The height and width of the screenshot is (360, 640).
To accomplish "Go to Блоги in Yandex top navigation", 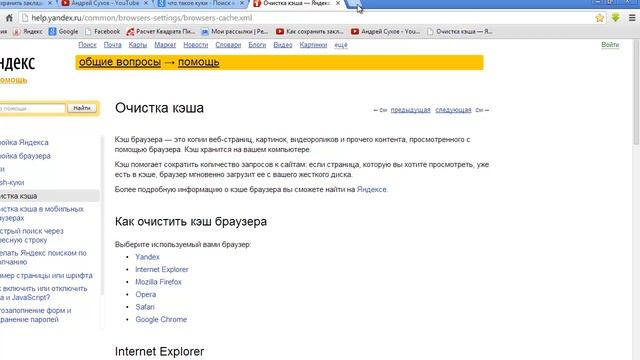I will coord(257,45).
